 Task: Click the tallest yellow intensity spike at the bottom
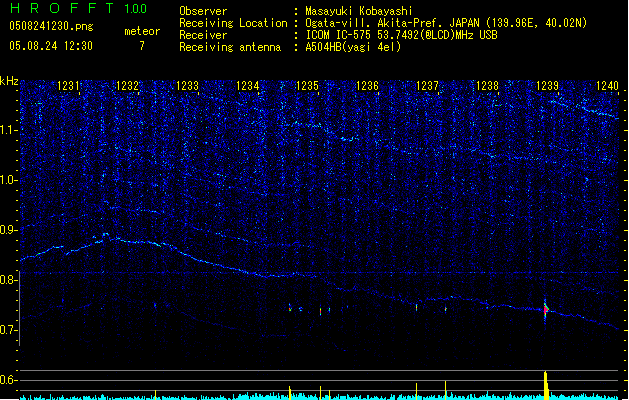coord(546,385)
